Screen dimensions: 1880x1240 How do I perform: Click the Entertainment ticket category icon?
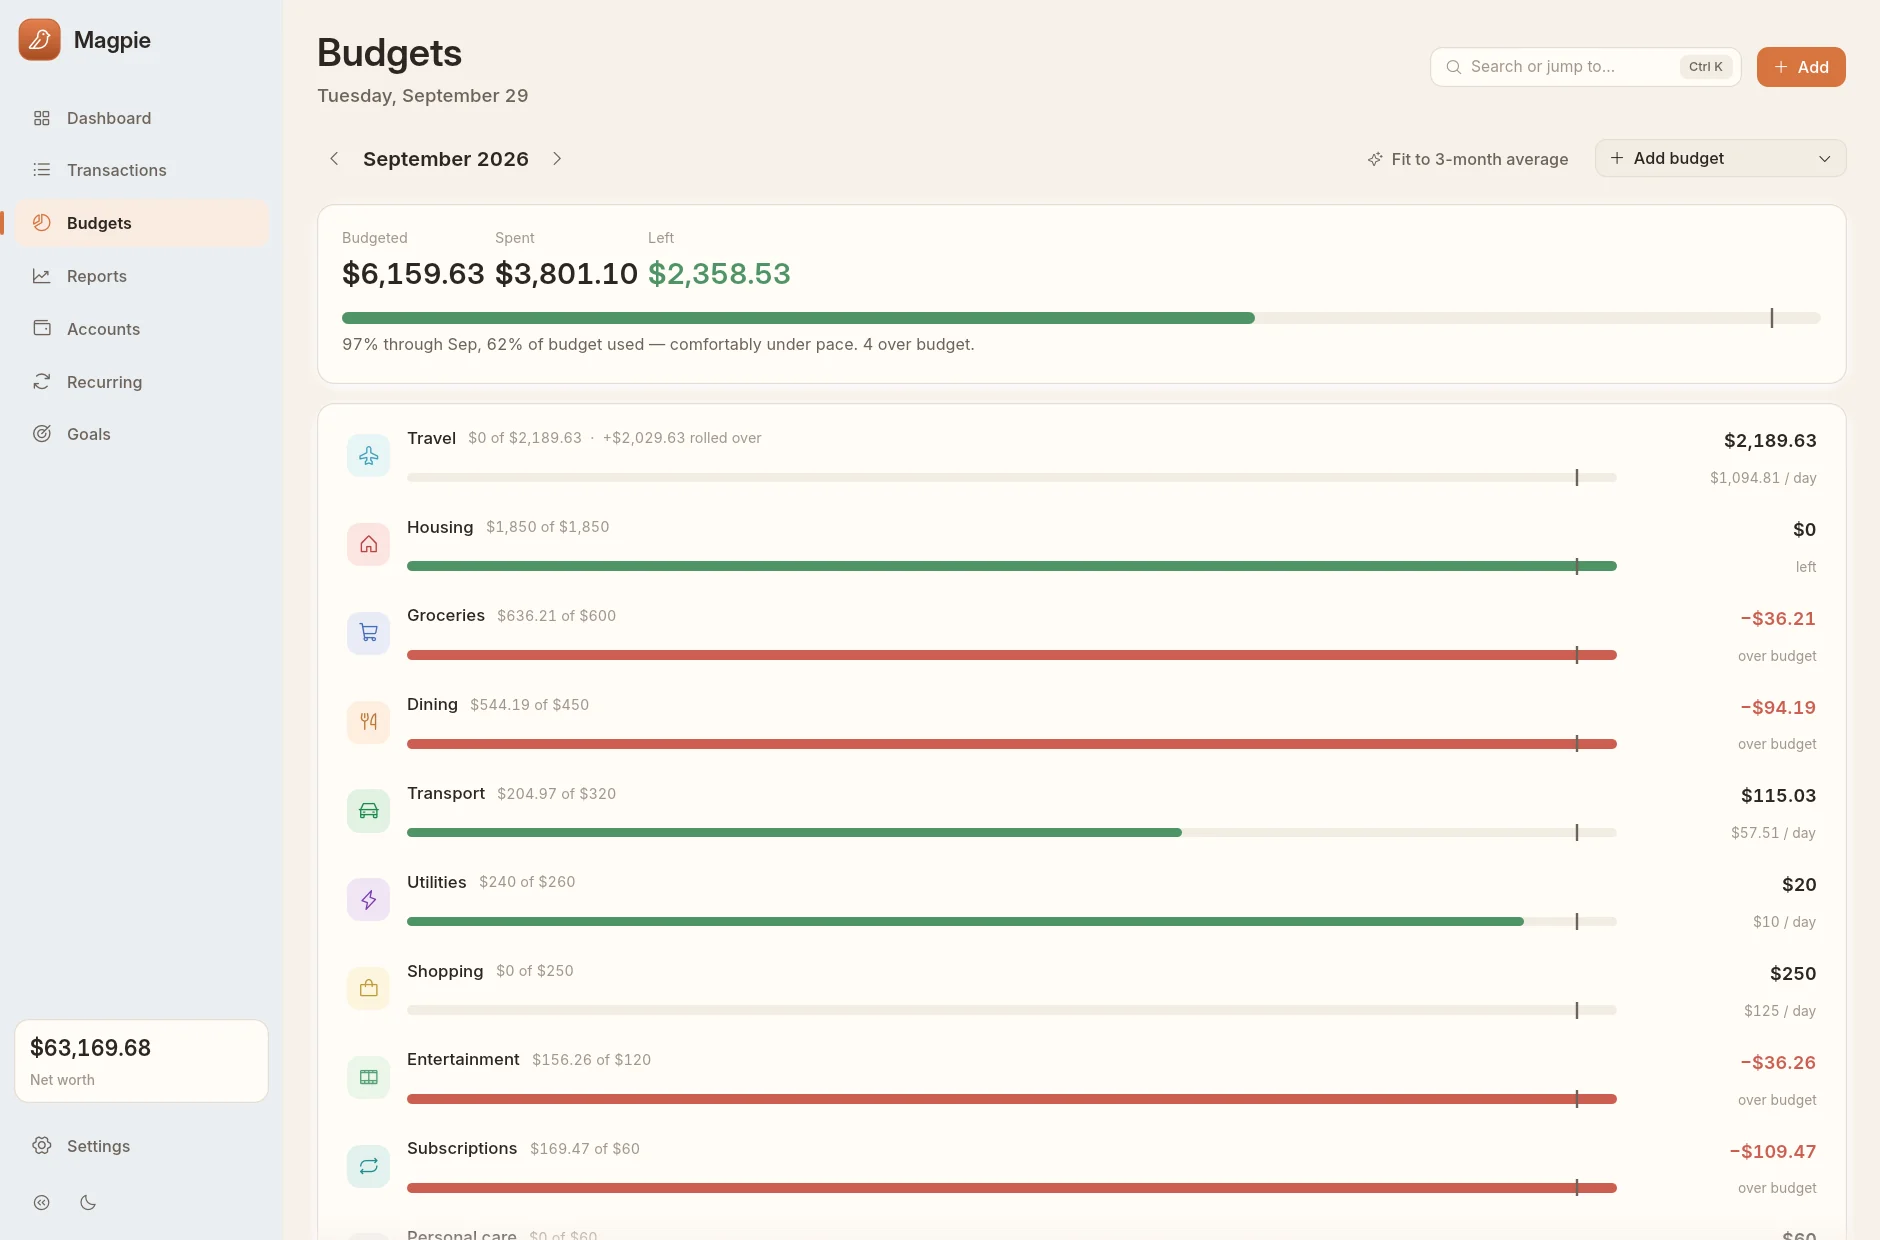coord(368,1077)
